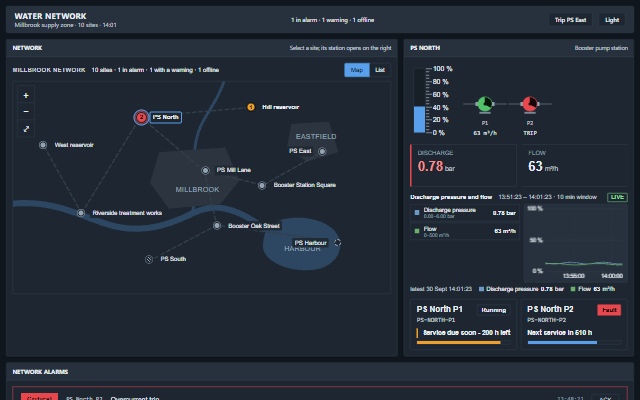Toggle Discharge pressure series in legend
Viewport: 640px width, 400px height.
pos(465,213)
